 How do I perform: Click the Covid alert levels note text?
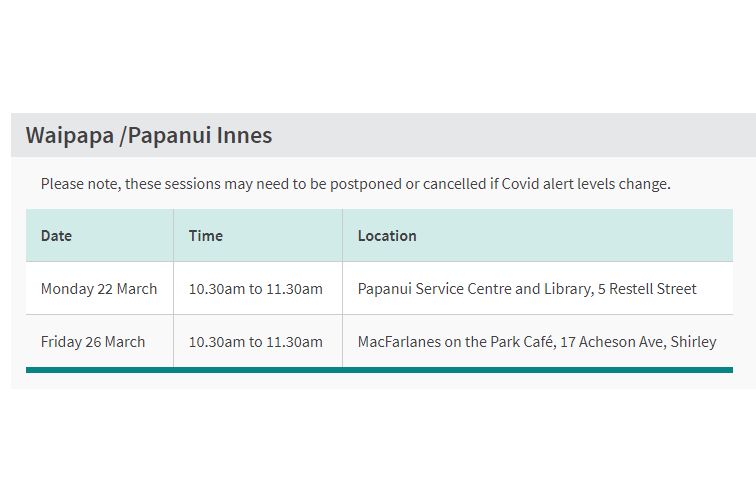[x=355, y=184]
